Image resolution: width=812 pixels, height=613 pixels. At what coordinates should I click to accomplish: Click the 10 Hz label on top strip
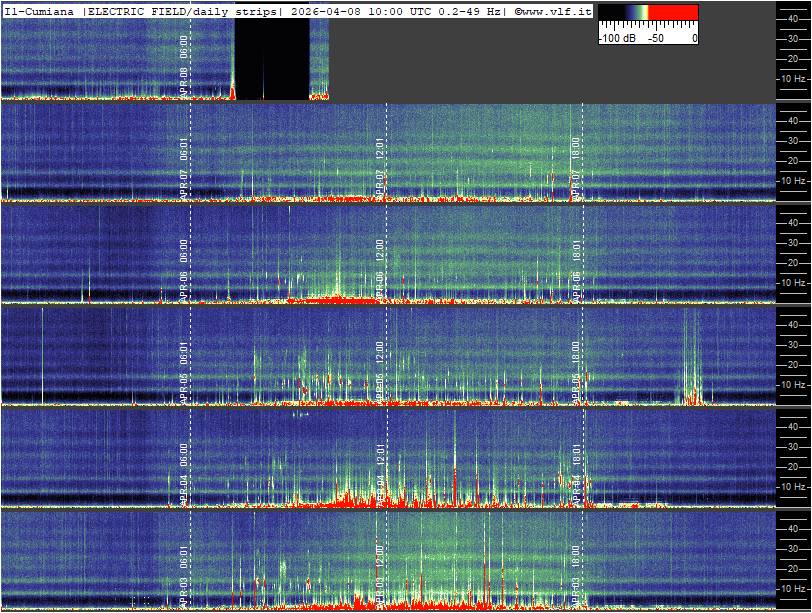click(794, 78)
